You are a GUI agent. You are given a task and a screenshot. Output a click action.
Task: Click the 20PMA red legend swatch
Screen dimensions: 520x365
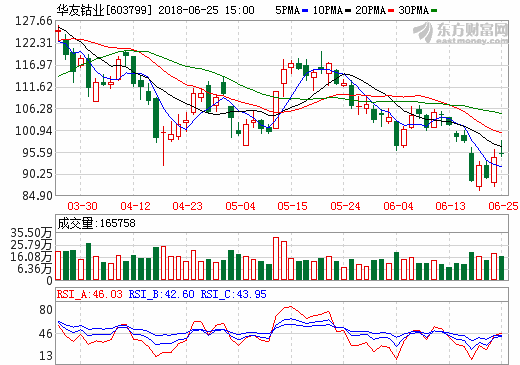point(391,11)
